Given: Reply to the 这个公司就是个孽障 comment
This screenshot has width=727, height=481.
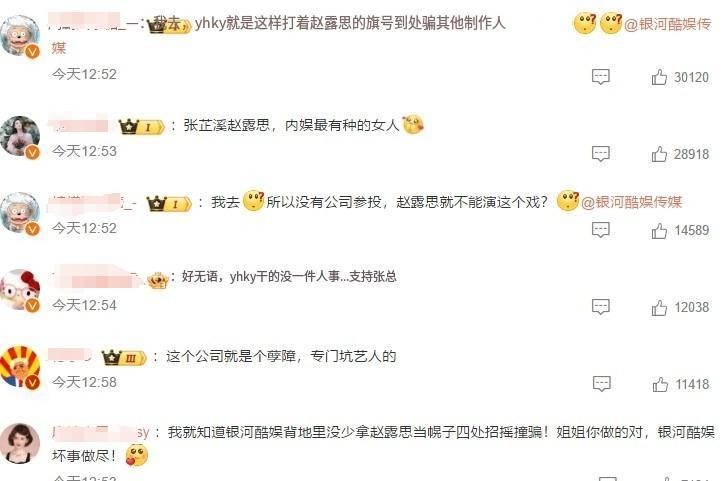Looking at the screenshot, I should click(601, 384).
